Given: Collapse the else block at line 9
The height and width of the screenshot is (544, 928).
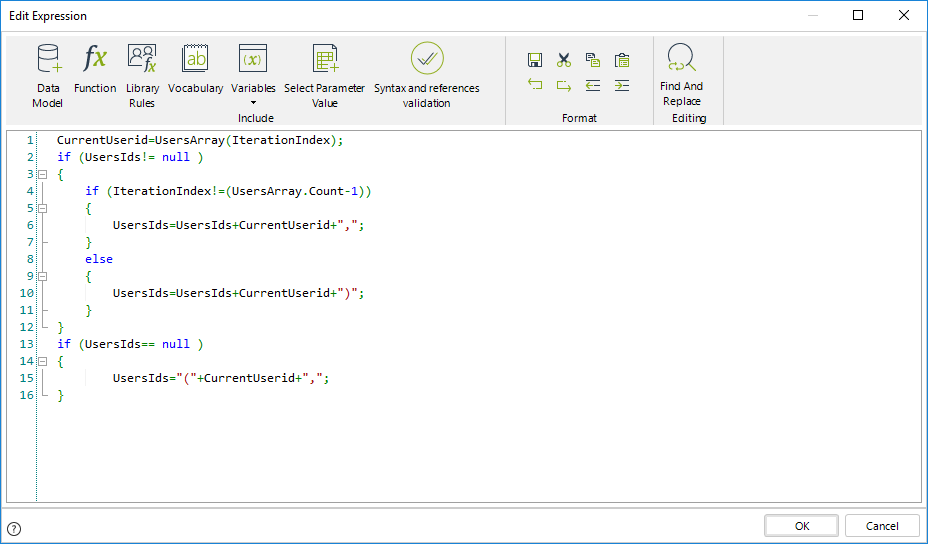Looking at the screenshot, I should [43, 276].
